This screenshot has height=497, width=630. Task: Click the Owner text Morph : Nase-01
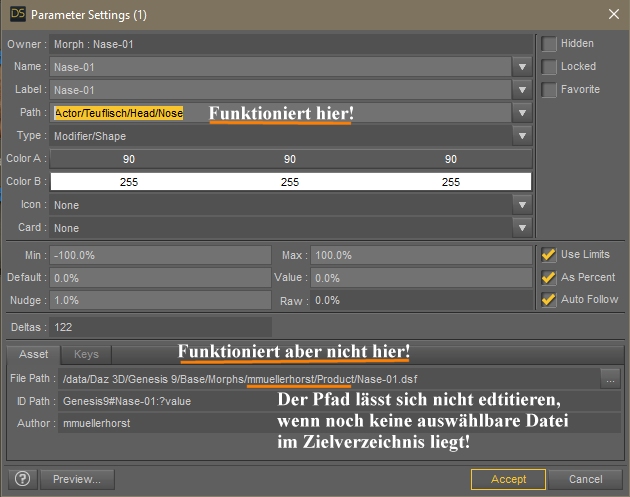coord(94,44)
